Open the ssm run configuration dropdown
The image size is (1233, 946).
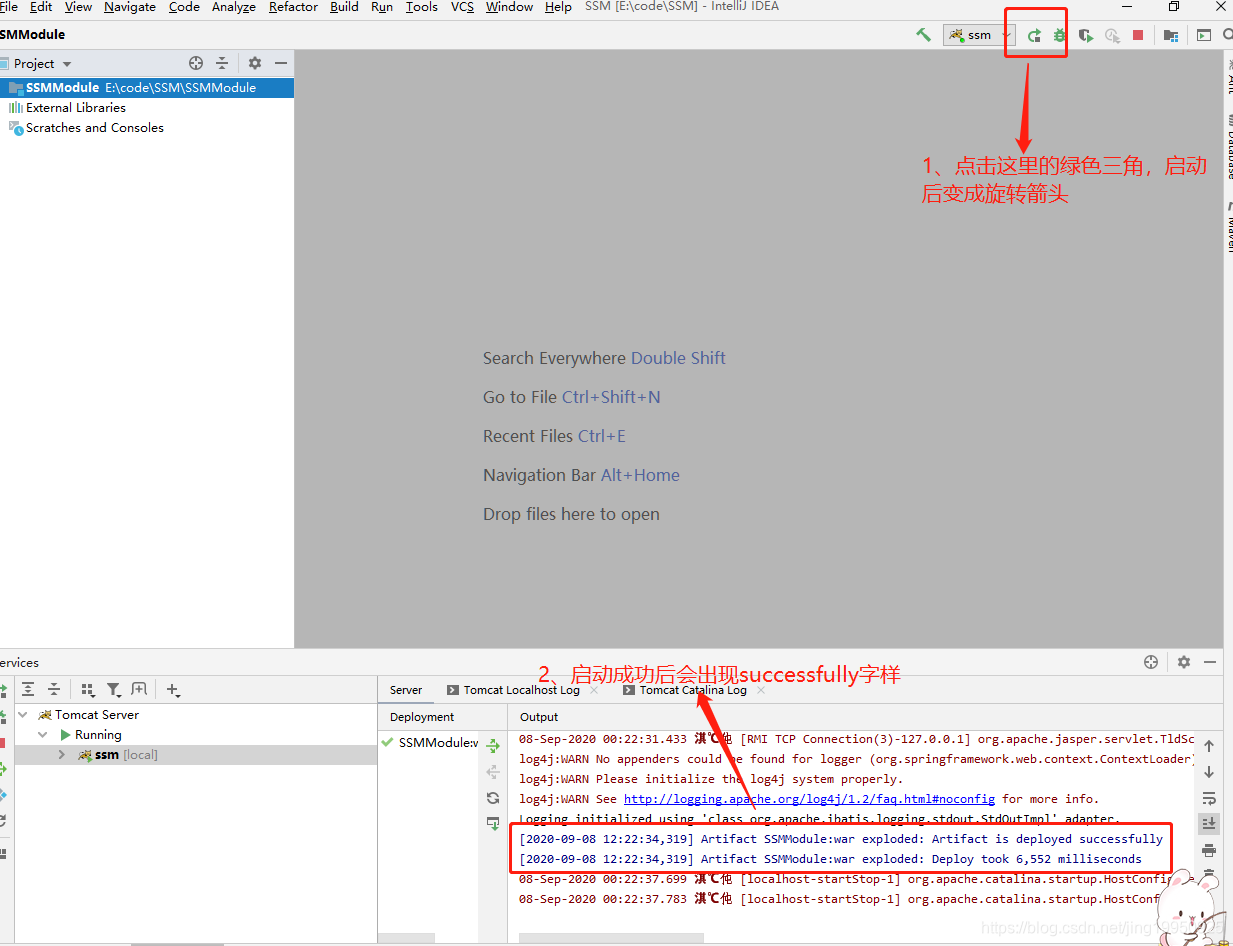point(979,35)
